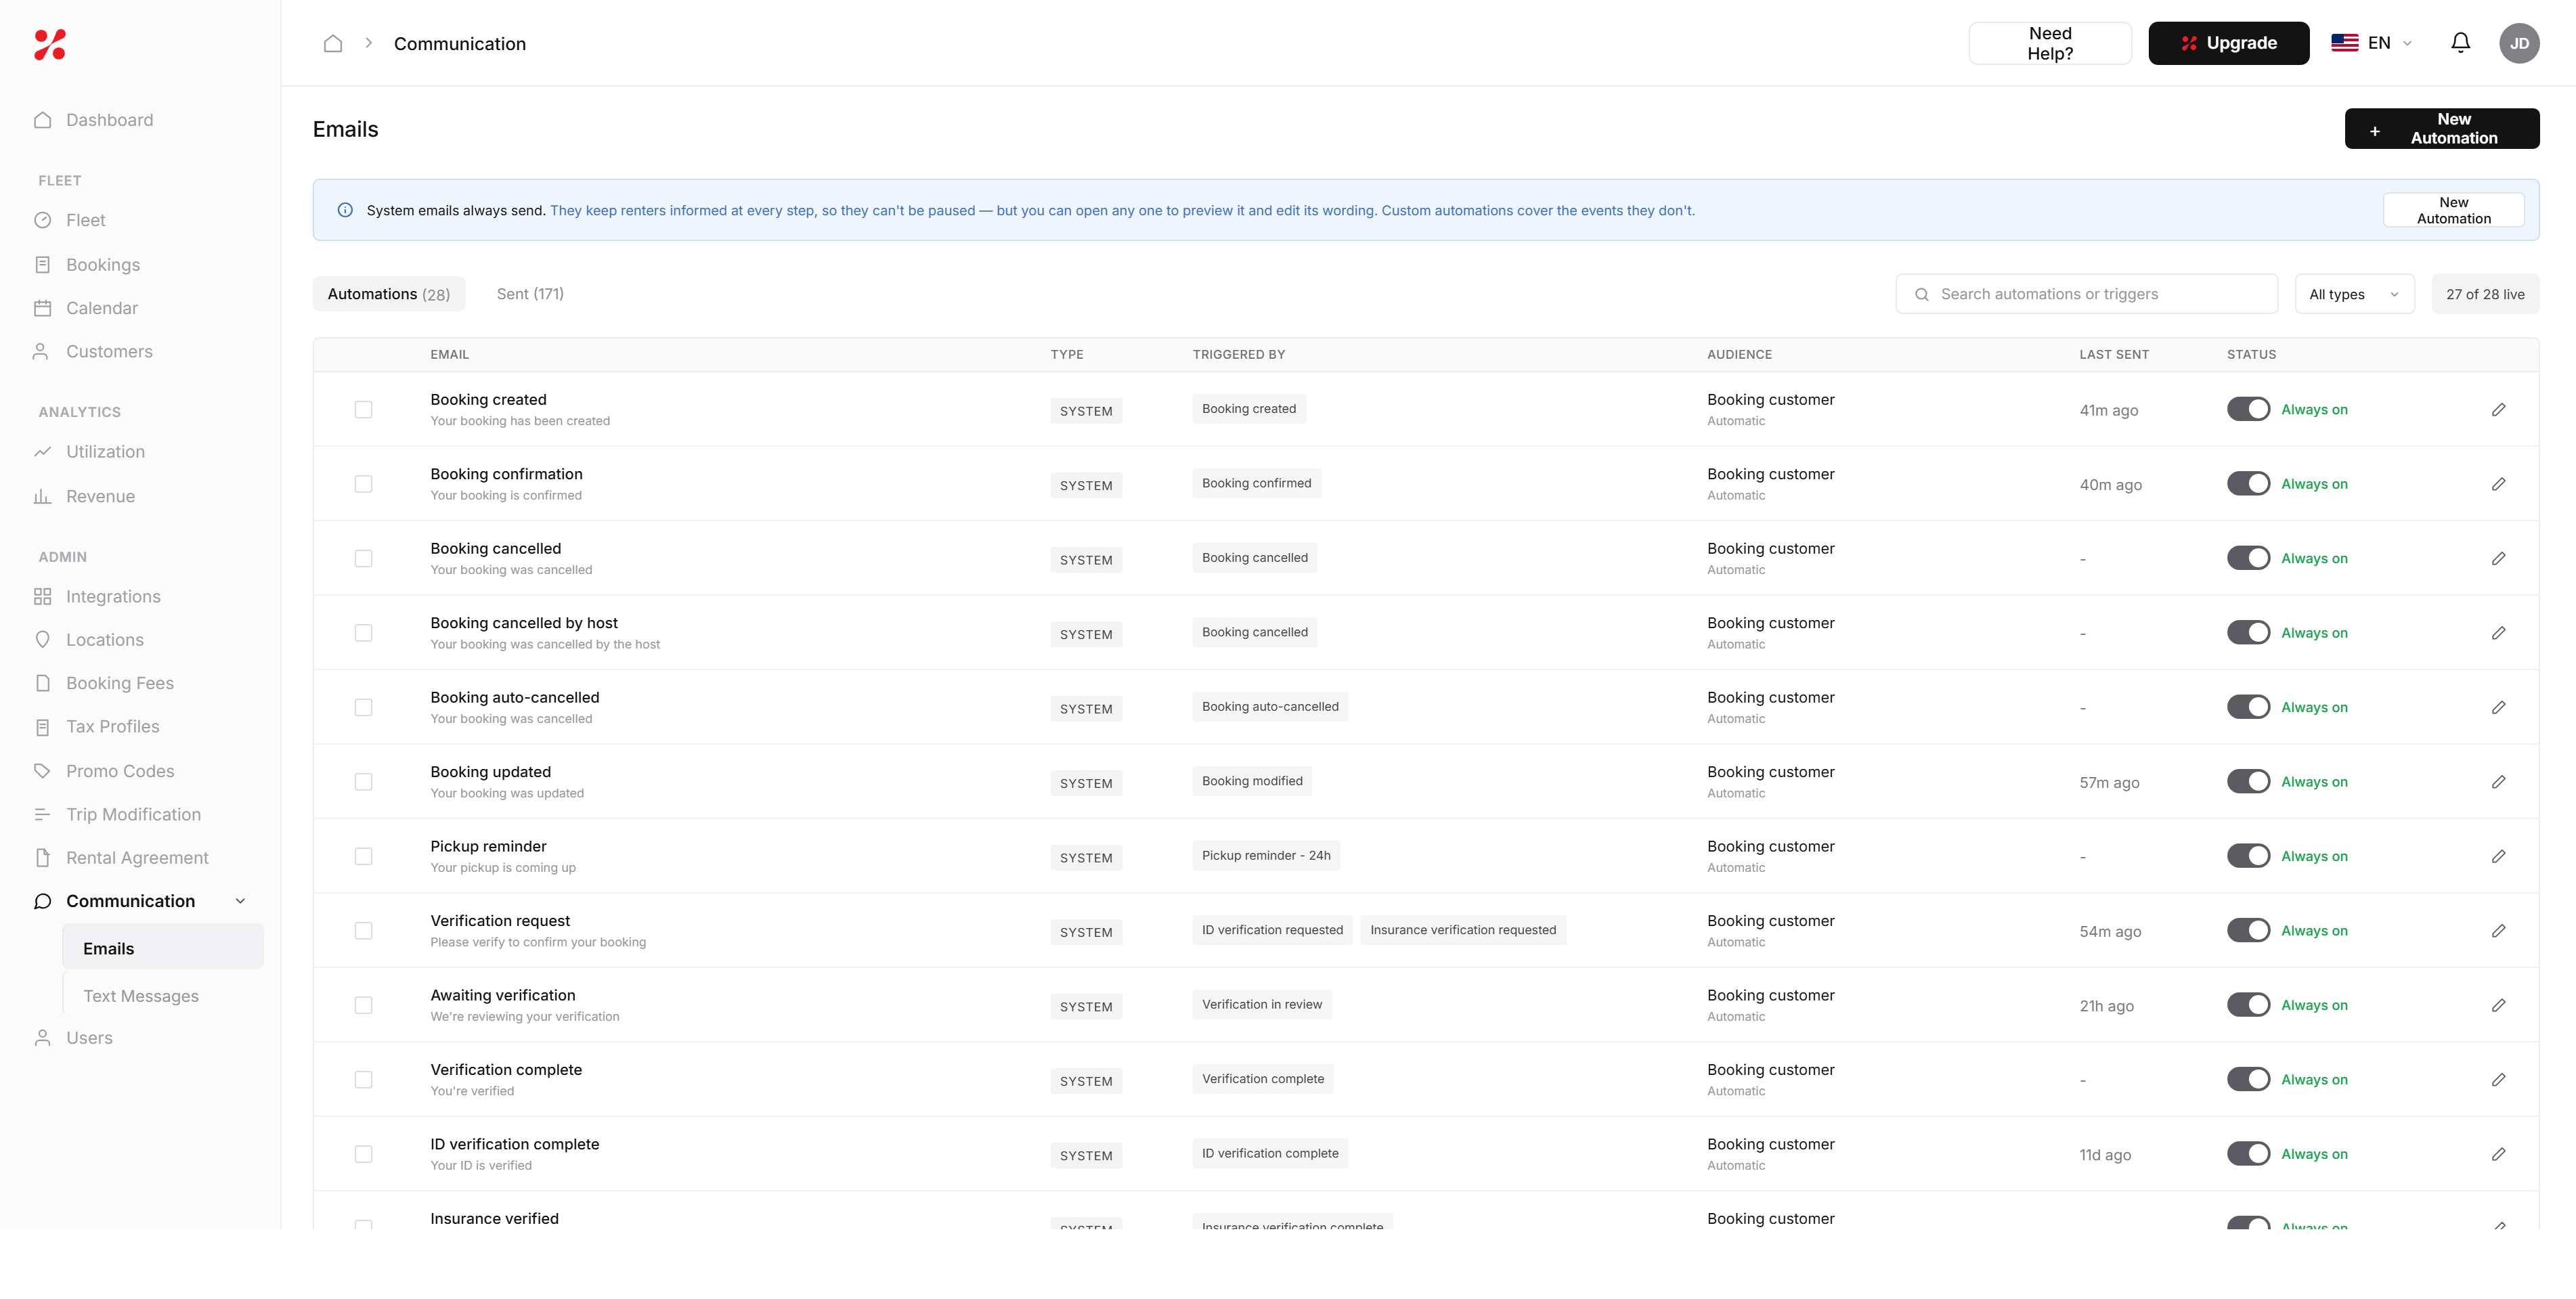Image resolution: width=2576 pixels, height=1299 pixels.
Task: Open Text Messages in the sidebar
Action: (x=141, y=996)
